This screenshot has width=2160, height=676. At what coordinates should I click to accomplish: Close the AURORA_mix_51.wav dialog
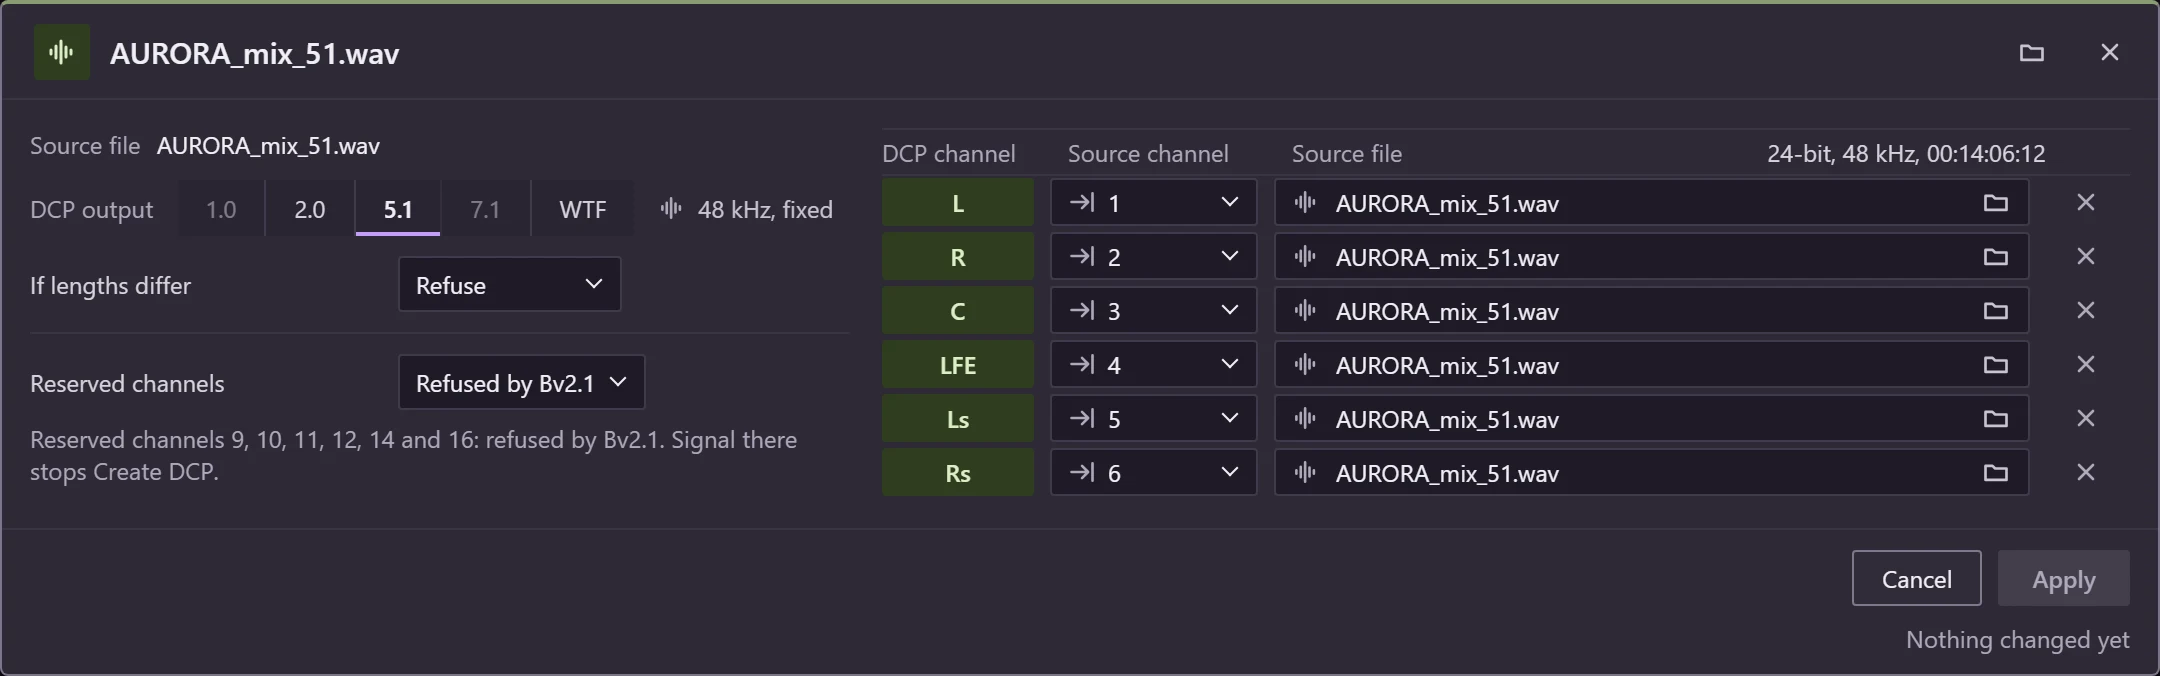coord(2109,52)
